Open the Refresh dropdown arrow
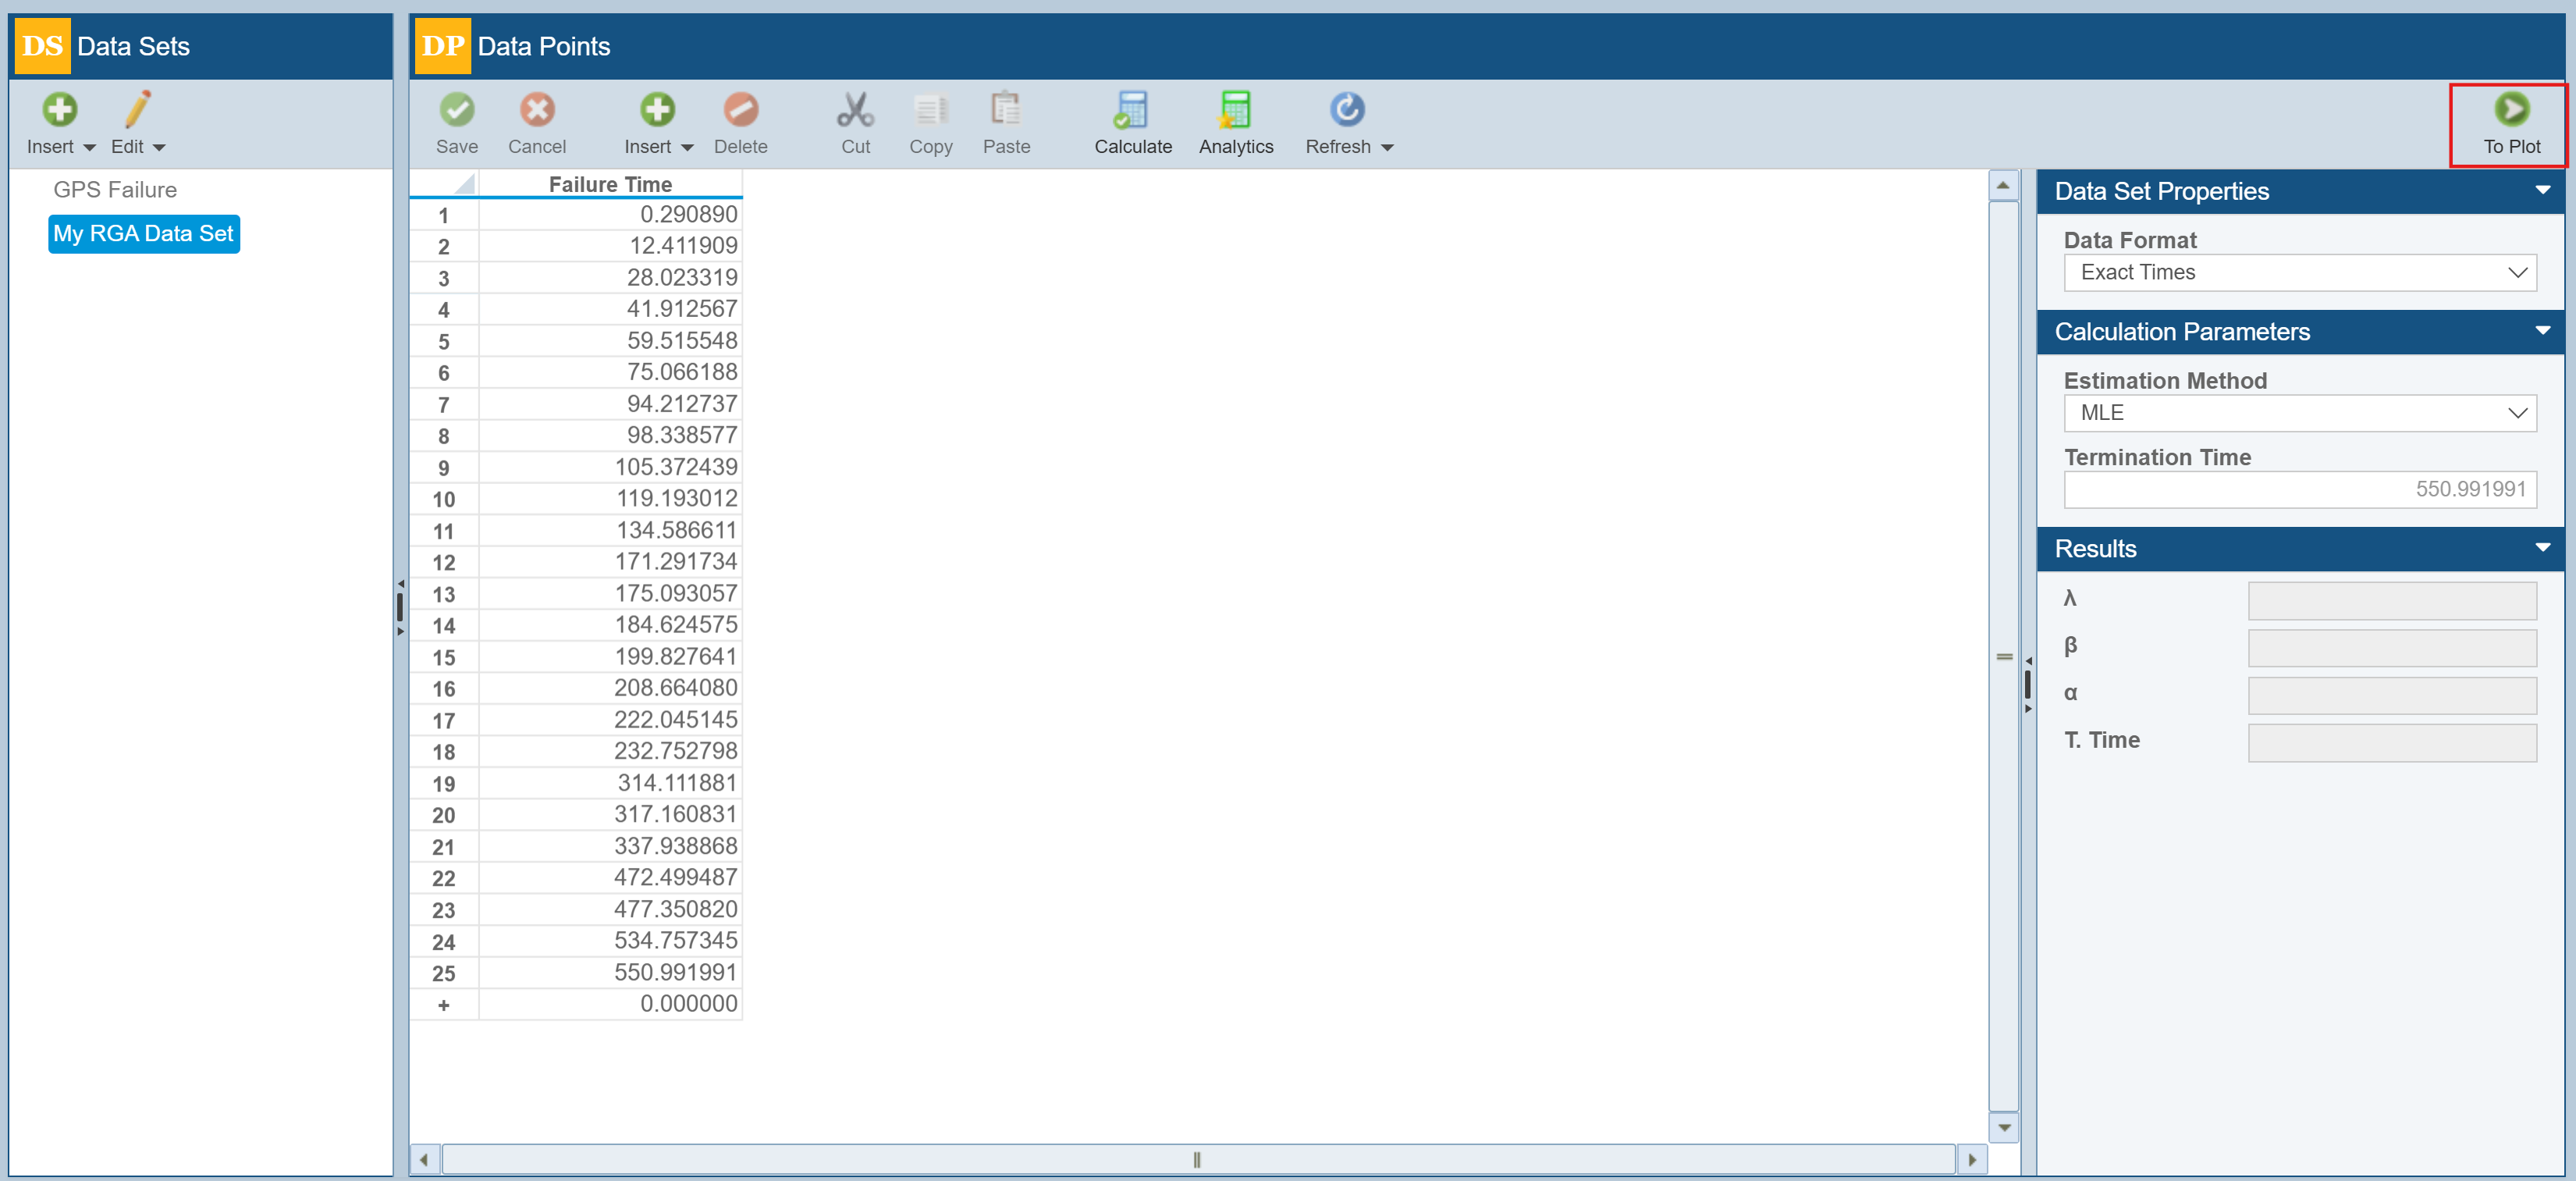This screenshot has height=1181, width=2576. [x=1387, y=148]
